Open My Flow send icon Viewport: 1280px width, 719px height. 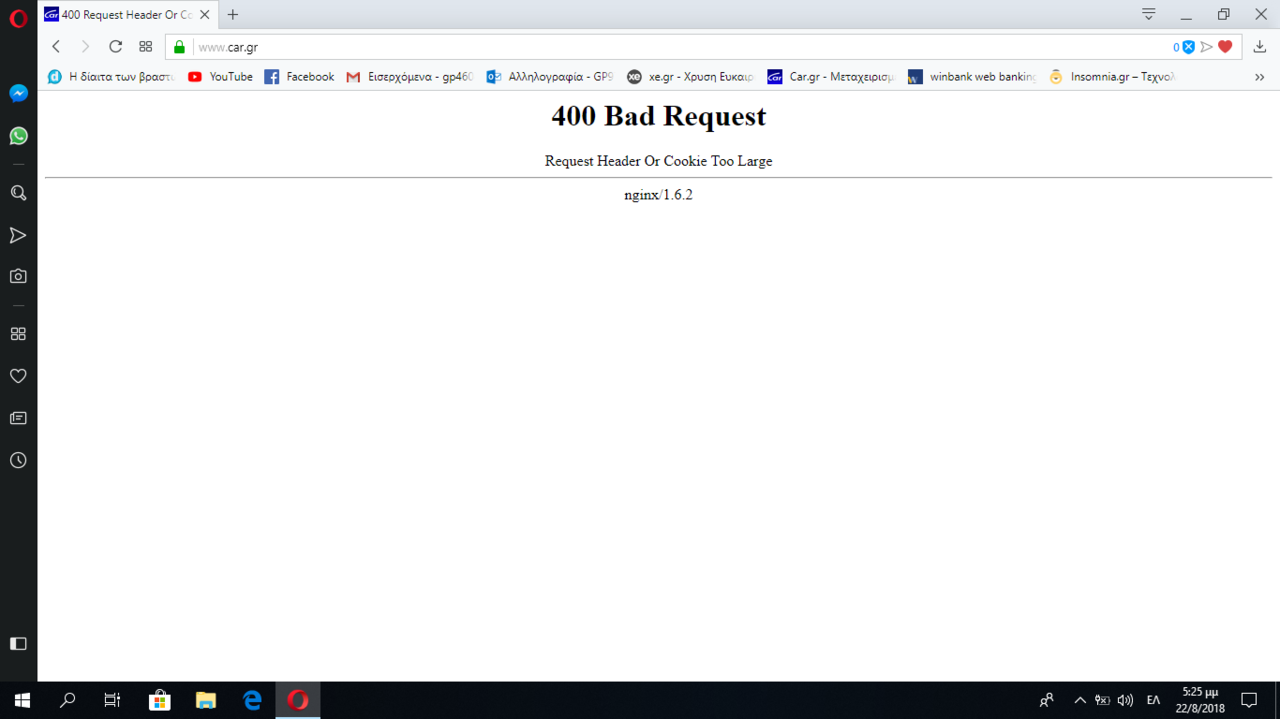coord(18,235)
